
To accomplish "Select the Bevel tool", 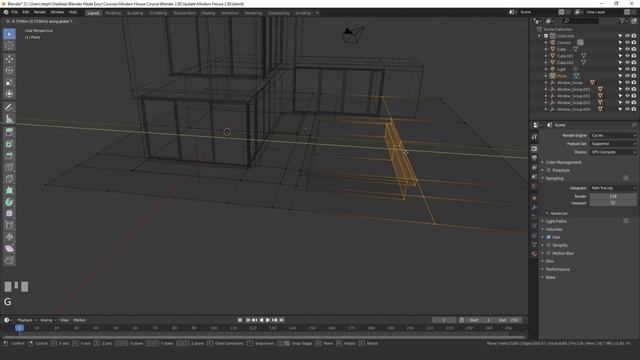I will point(9,156).
